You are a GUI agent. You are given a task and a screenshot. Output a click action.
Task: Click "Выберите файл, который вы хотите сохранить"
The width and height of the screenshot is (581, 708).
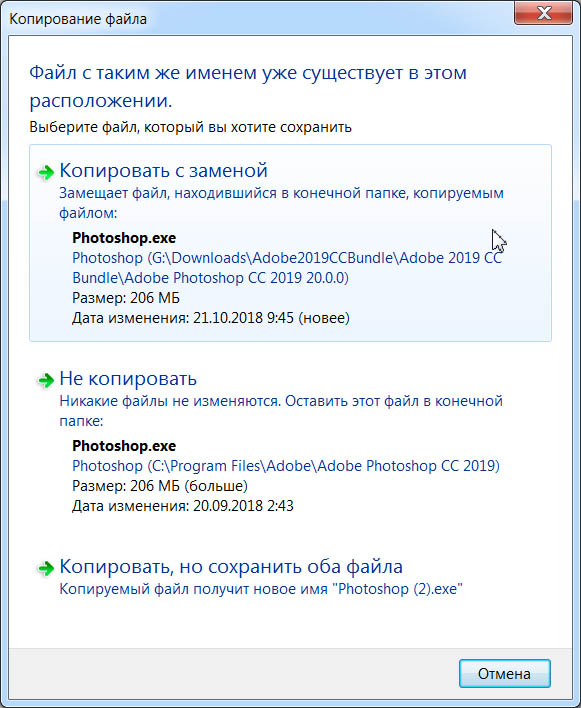tap(191, 127)
